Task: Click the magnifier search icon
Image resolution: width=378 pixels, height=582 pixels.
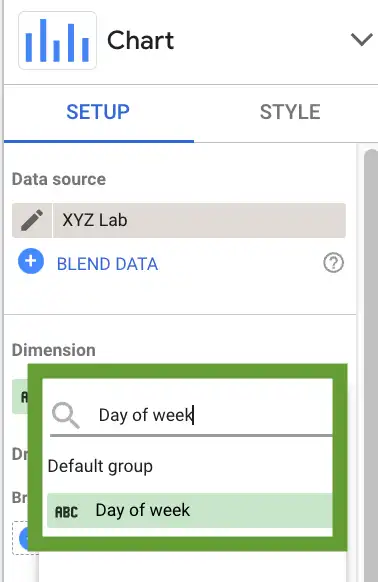Action: click(66, 416)
